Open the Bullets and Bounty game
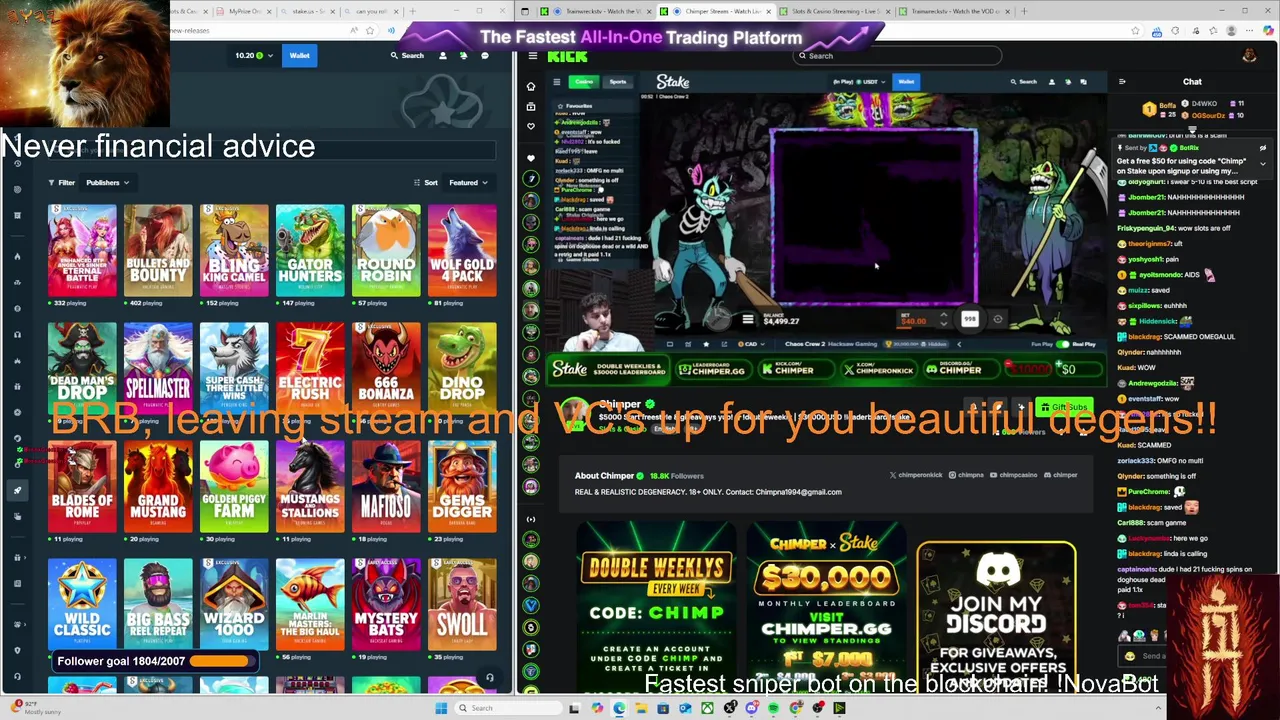Image resolution: width=1280 pixels, height=720 pixels. tap(158, 251)
